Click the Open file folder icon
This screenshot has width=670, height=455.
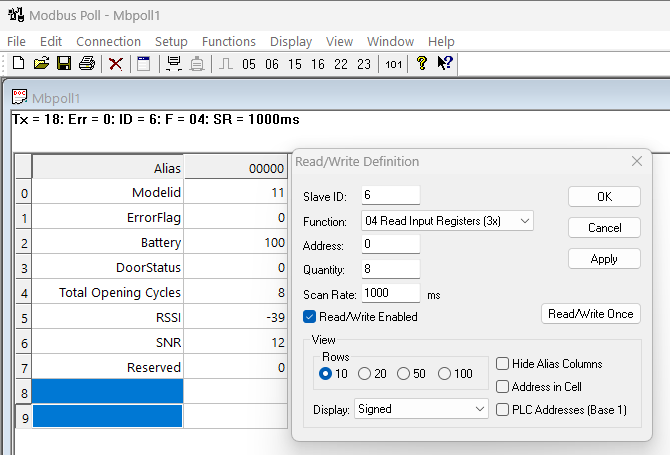coord(41,63)
